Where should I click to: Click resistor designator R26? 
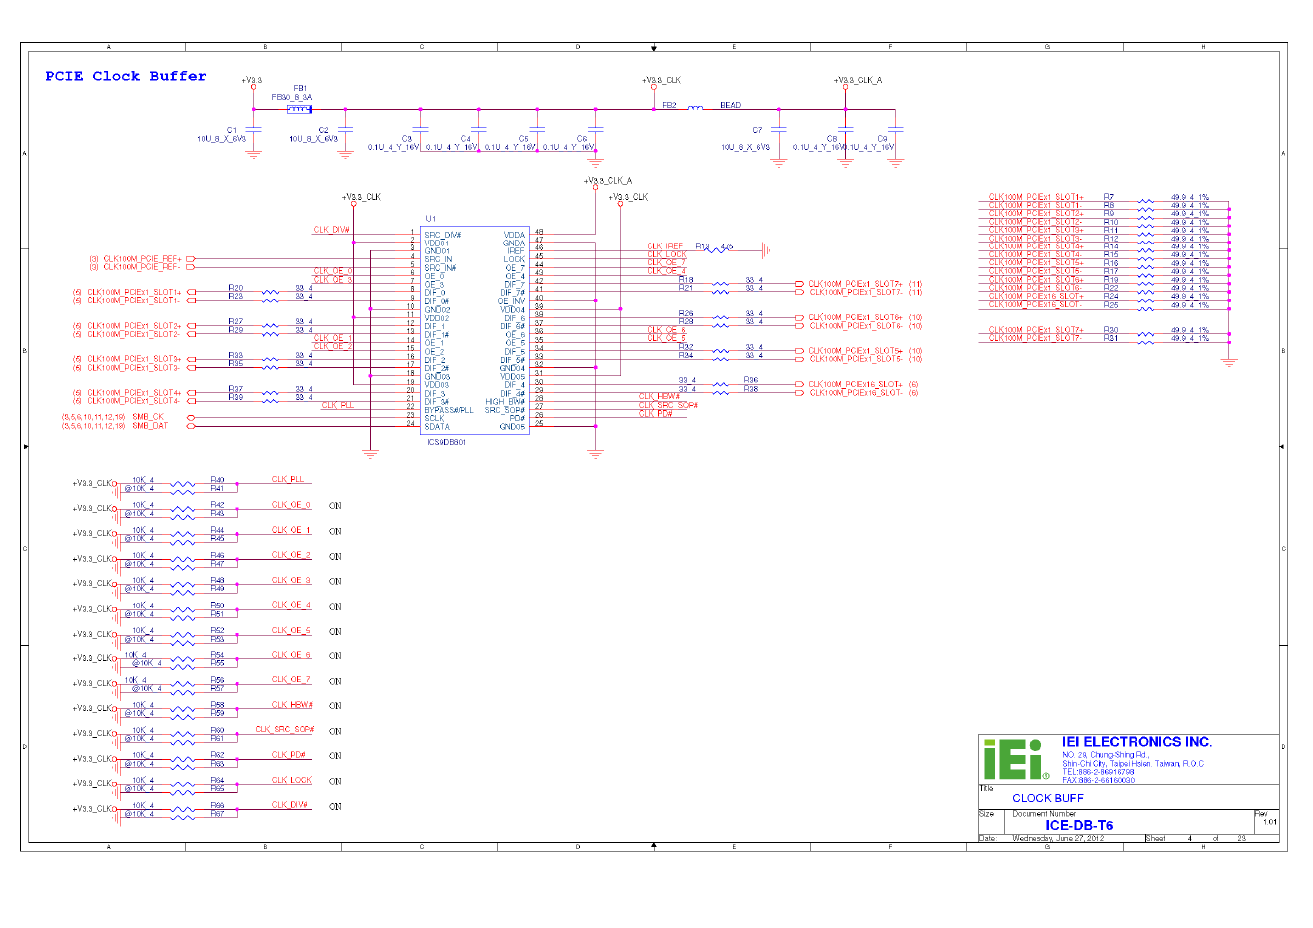pos(686,314)
